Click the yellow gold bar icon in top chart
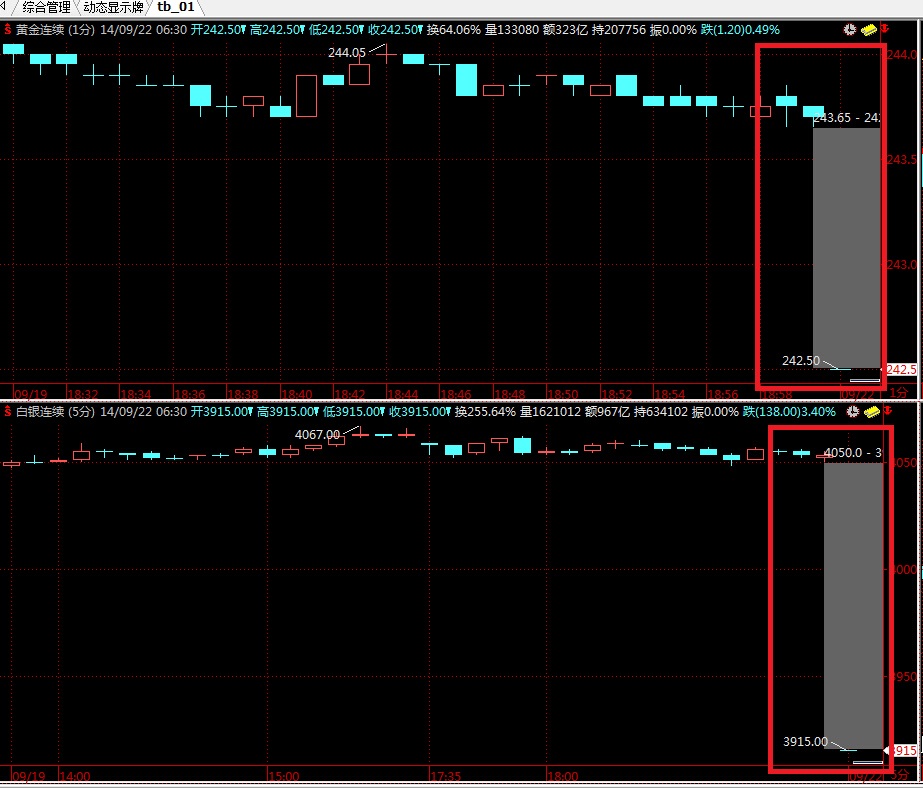 [x=868, y=30]
